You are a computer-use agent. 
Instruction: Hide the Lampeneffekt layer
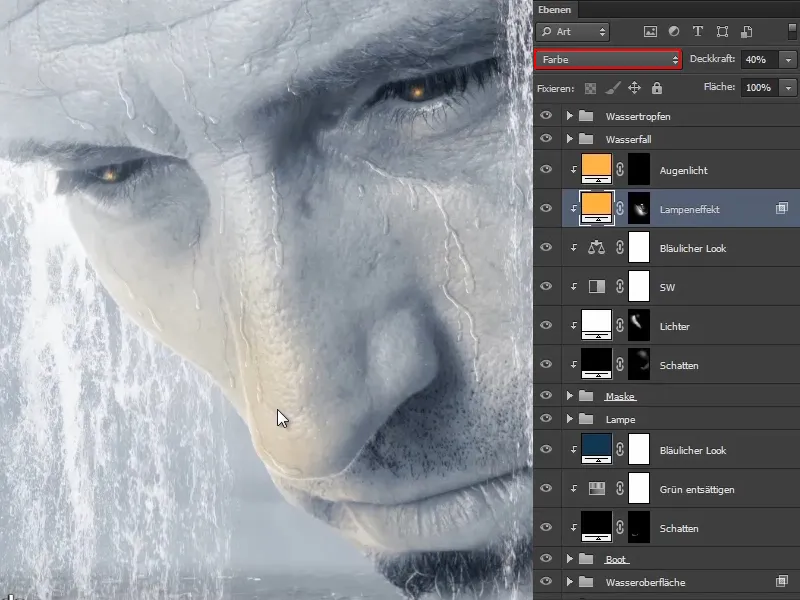click(x=546, y=208)
